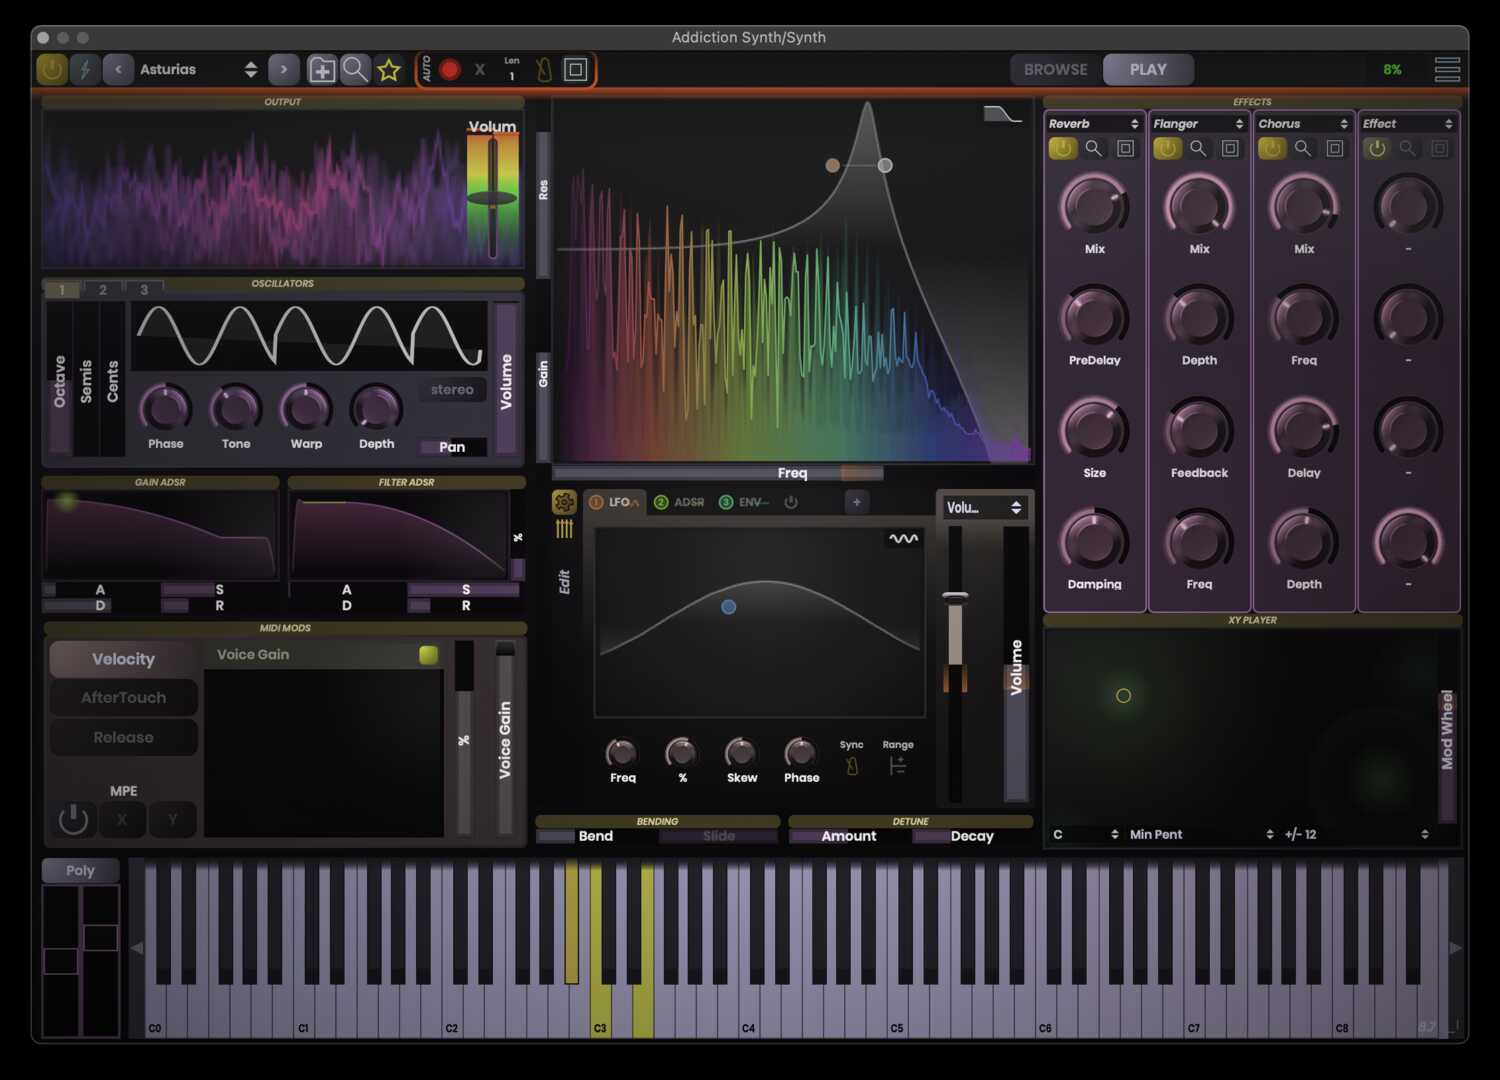Select the ADSR modulator tab
The width and height of the screenshot is (1500, 1080).
(x=679, y=502)
